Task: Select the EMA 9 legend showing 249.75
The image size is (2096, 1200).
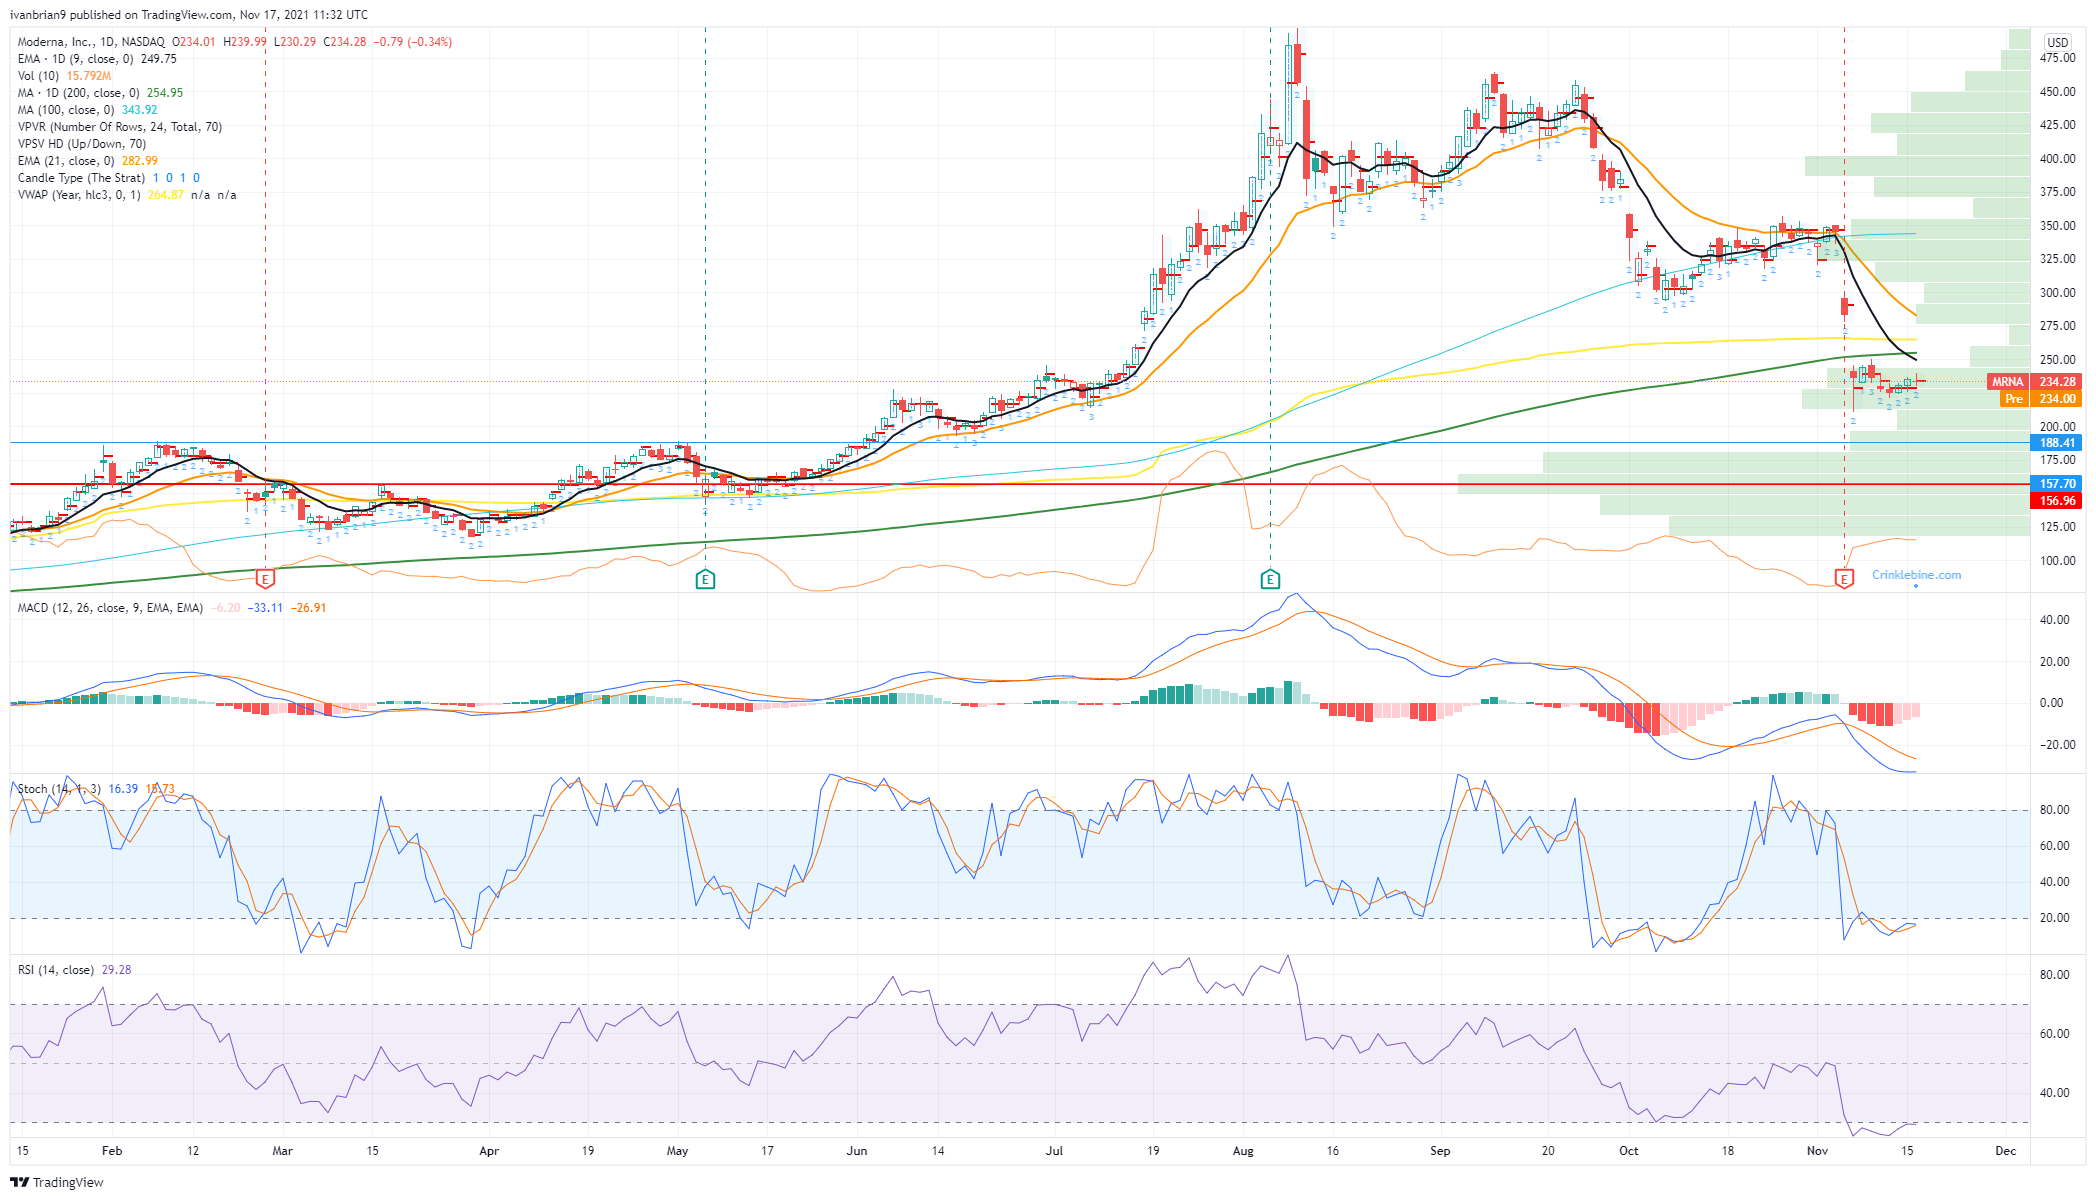Action: pos(97,59)
